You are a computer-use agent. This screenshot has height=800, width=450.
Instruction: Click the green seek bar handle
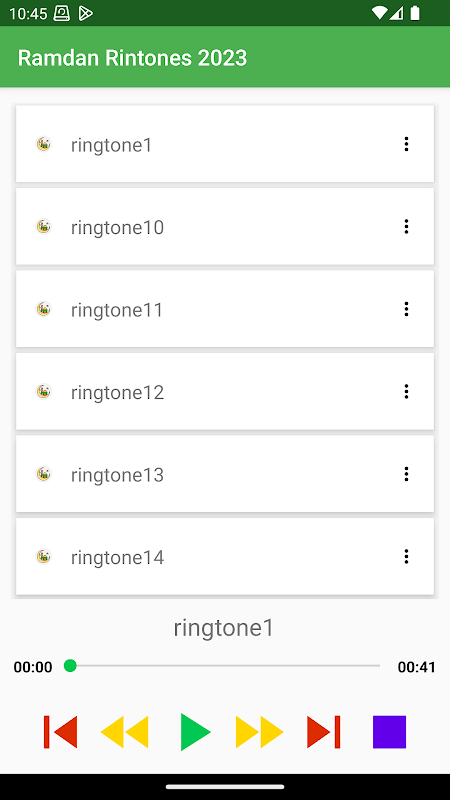(x=70, y=666)
